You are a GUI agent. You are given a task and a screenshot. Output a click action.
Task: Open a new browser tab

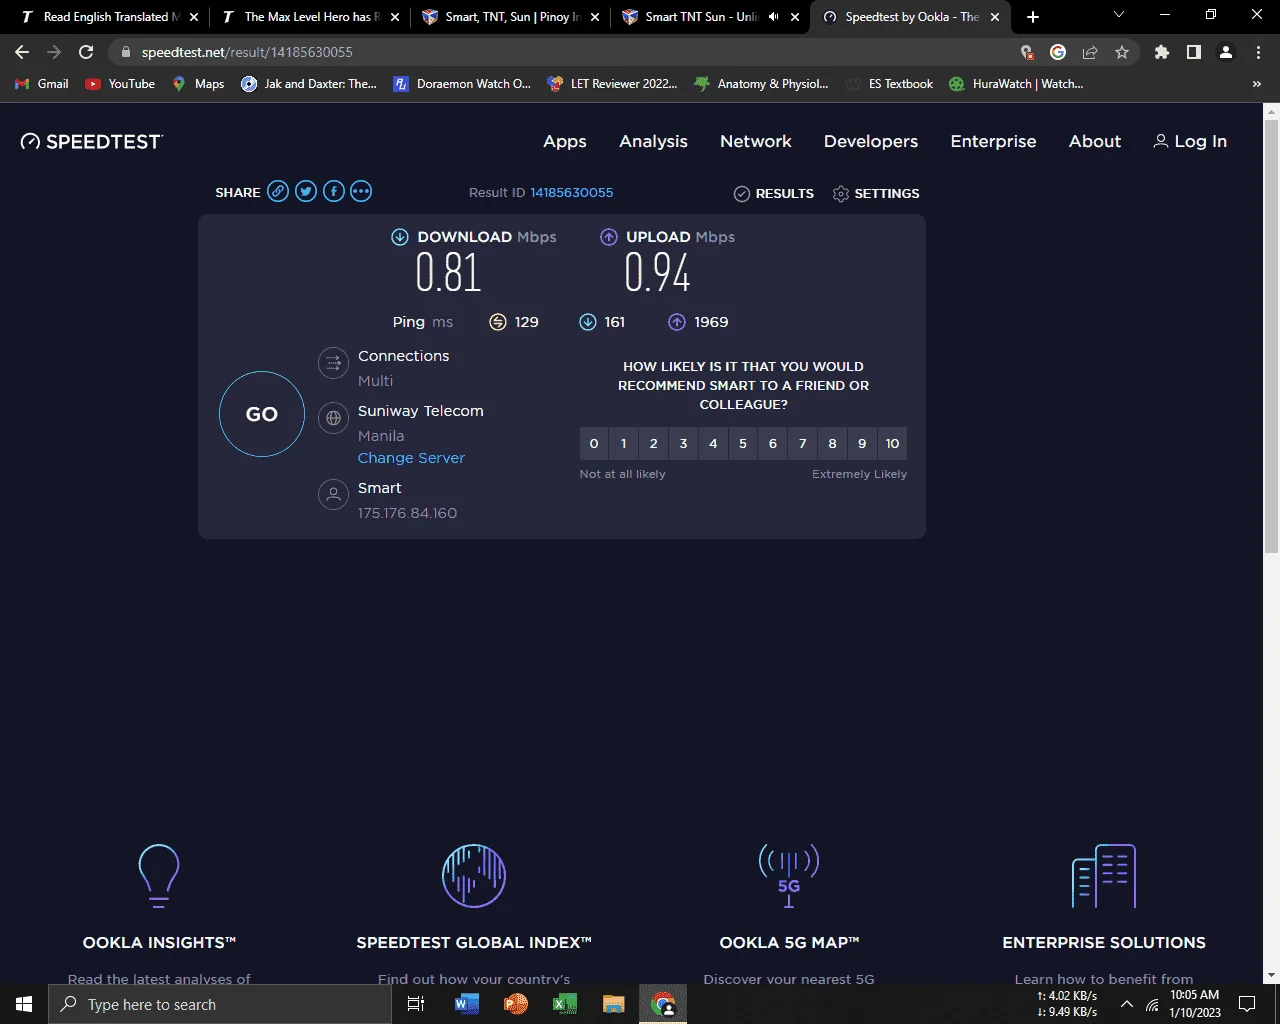[x=1033, y=17]
